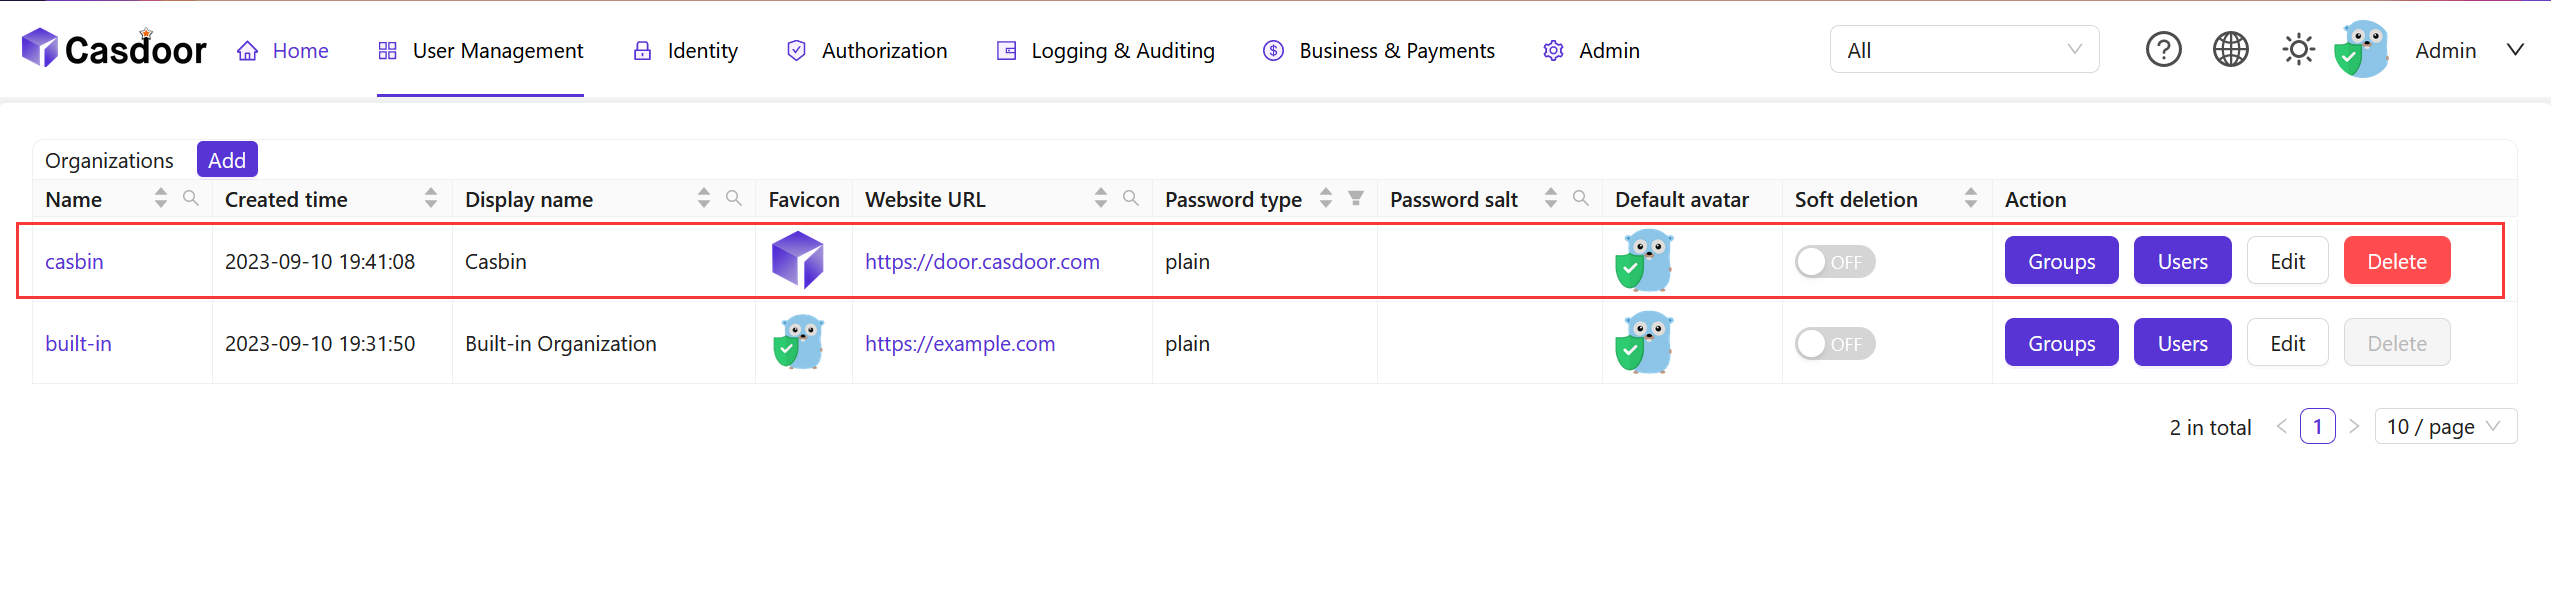Open the Logging & Auditing menu

(1106, 51)
